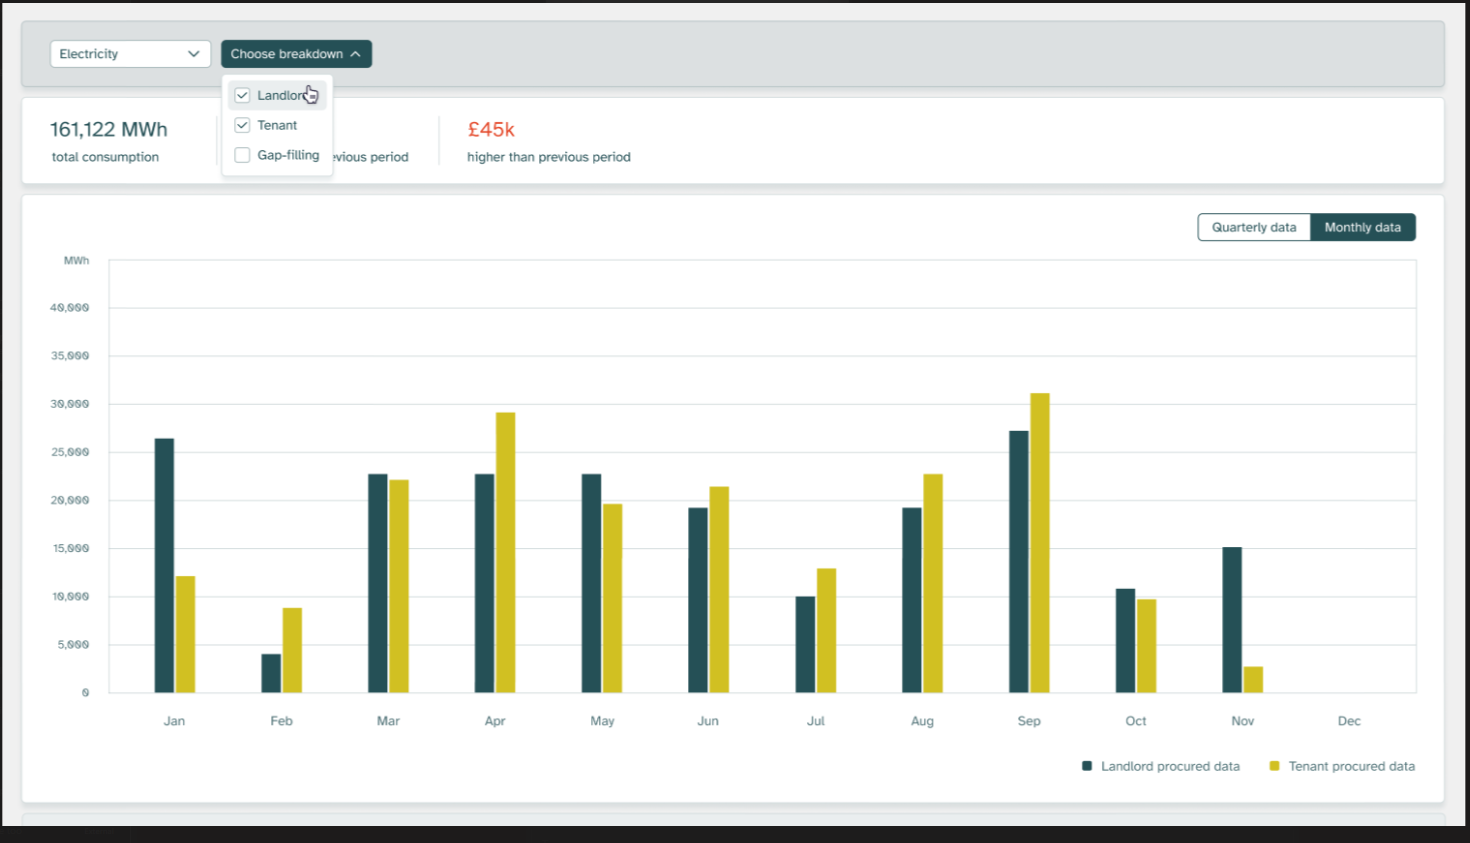1470x843 pixels.
Task: Select the dark Landlord bar for Jan
Action: 164,565
